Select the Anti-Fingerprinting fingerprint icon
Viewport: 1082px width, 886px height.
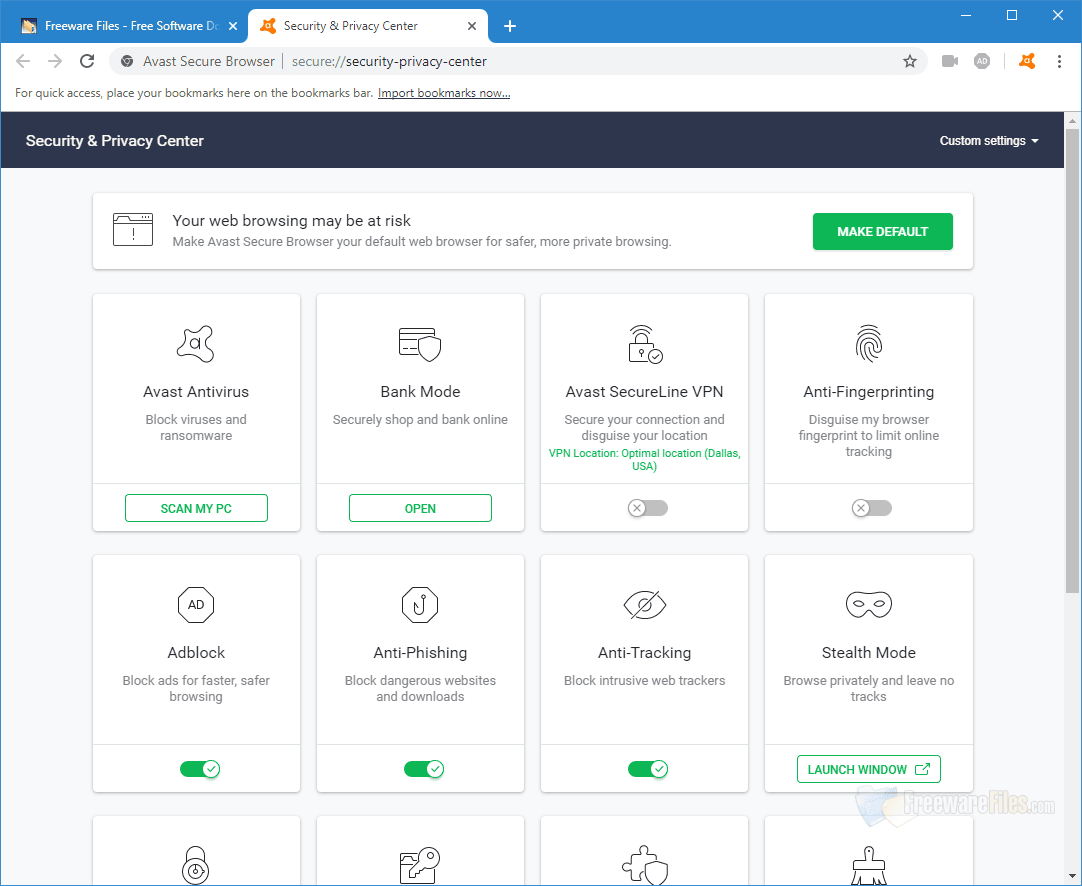[x=868, y=344]
